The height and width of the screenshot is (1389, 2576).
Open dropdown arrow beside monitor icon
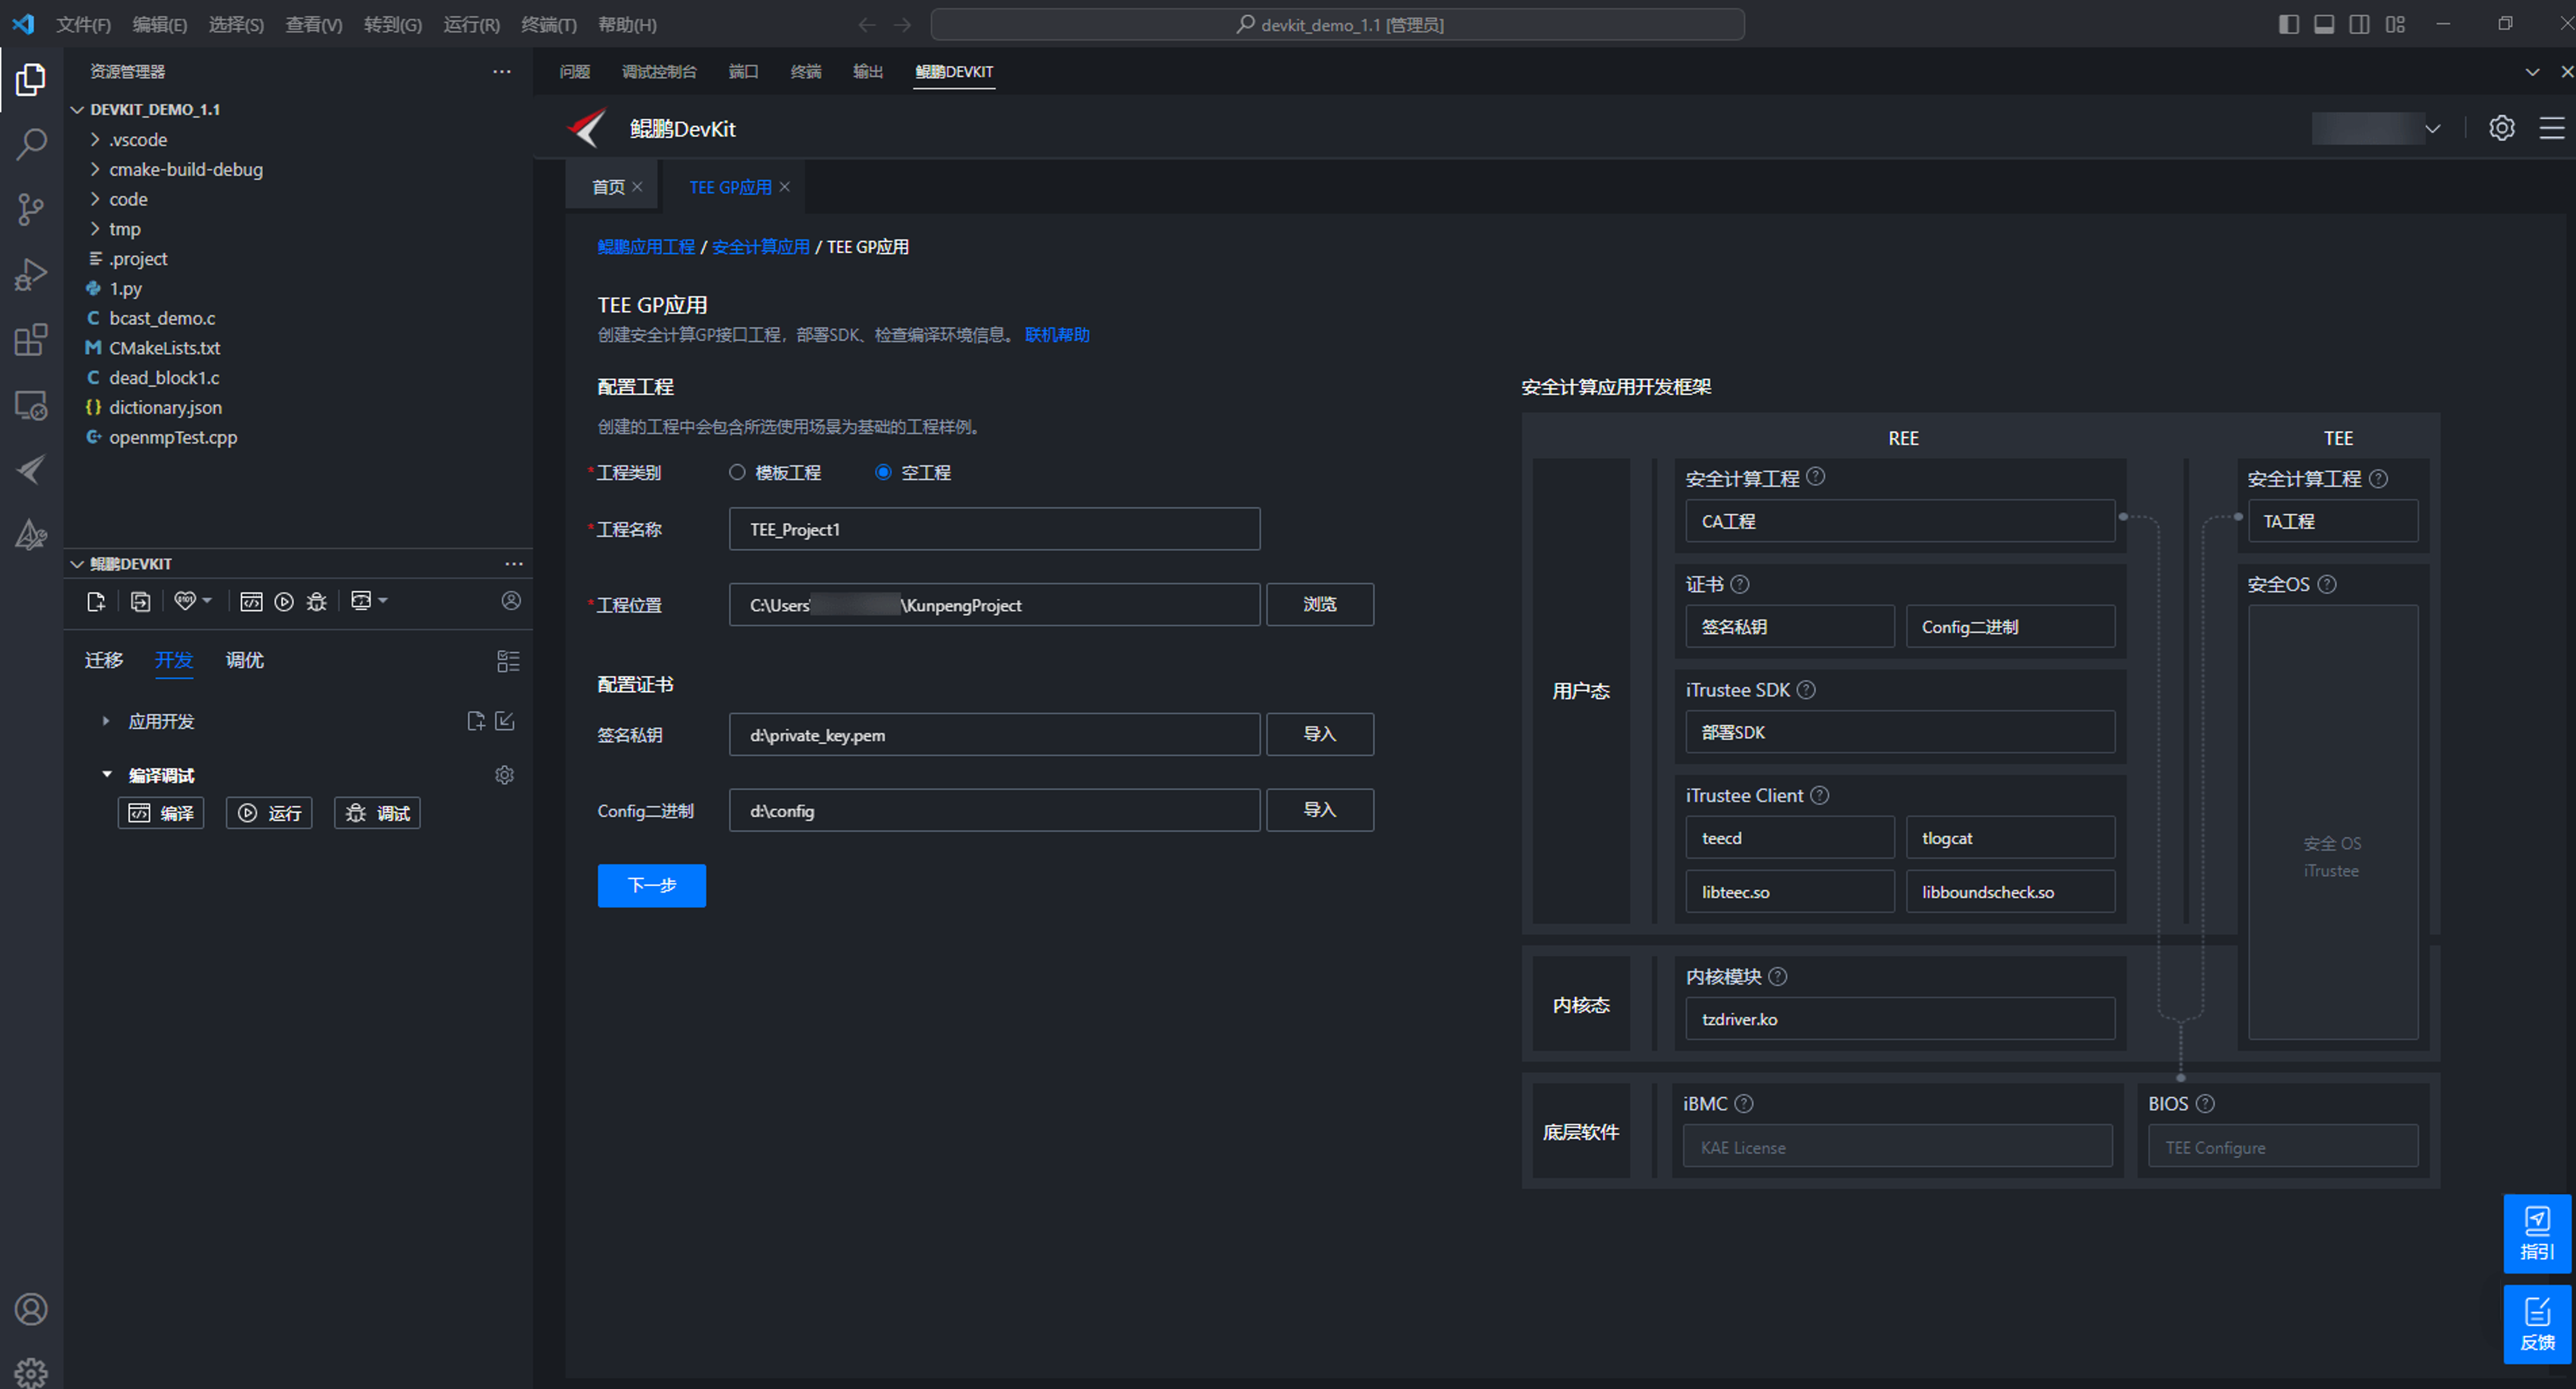(x=383, y=601)
